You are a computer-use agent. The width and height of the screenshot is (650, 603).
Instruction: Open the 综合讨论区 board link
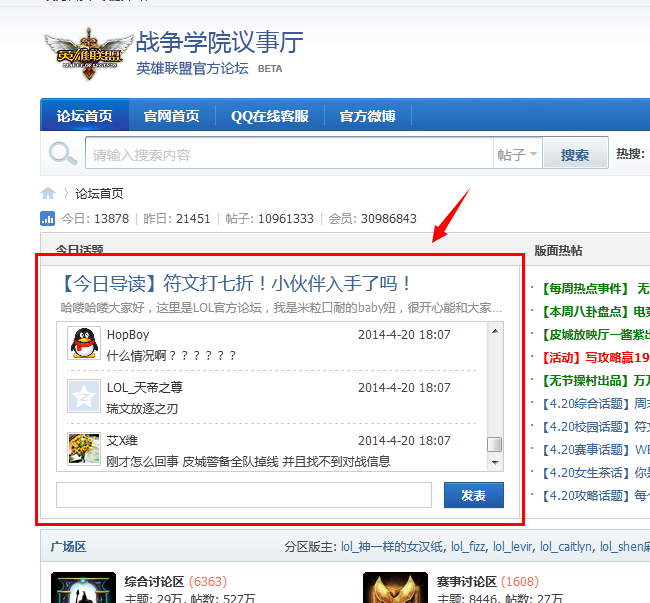(154, 581)
